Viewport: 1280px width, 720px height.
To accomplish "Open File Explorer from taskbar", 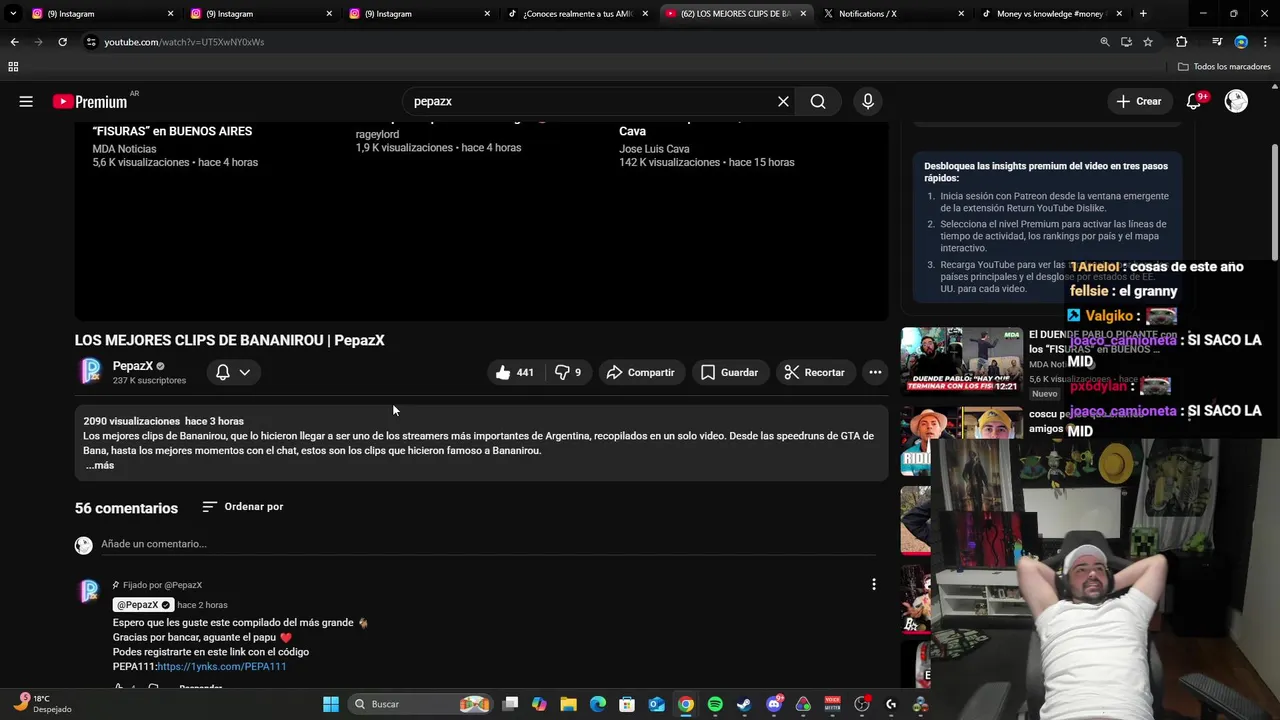I will point(568,704).
